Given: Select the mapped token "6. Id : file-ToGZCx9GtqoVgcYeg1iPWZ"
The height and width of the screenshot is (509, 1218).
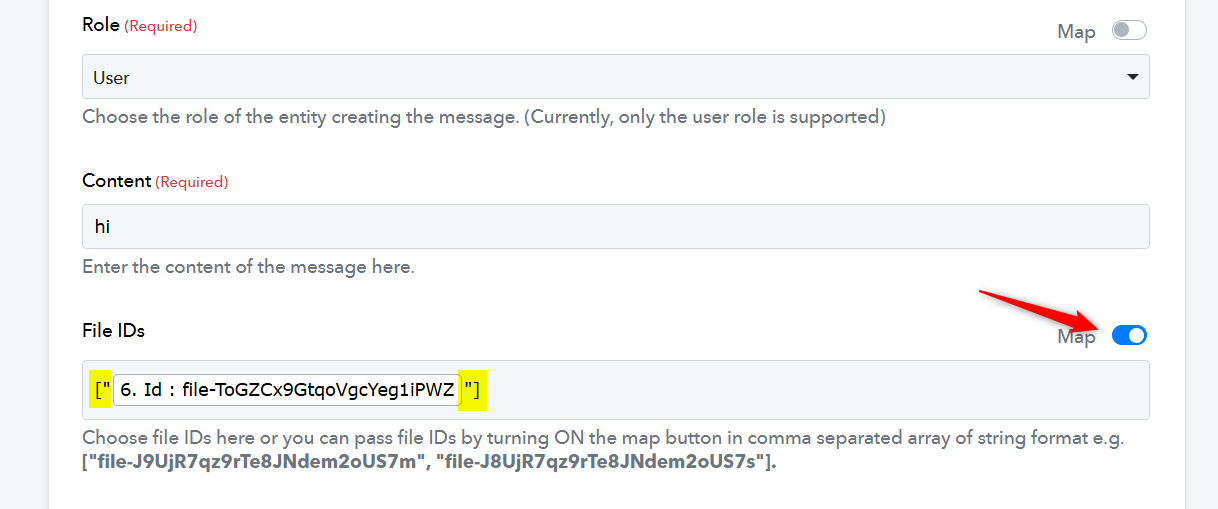Looking at the screenshot, I should [x=286, y=390].
